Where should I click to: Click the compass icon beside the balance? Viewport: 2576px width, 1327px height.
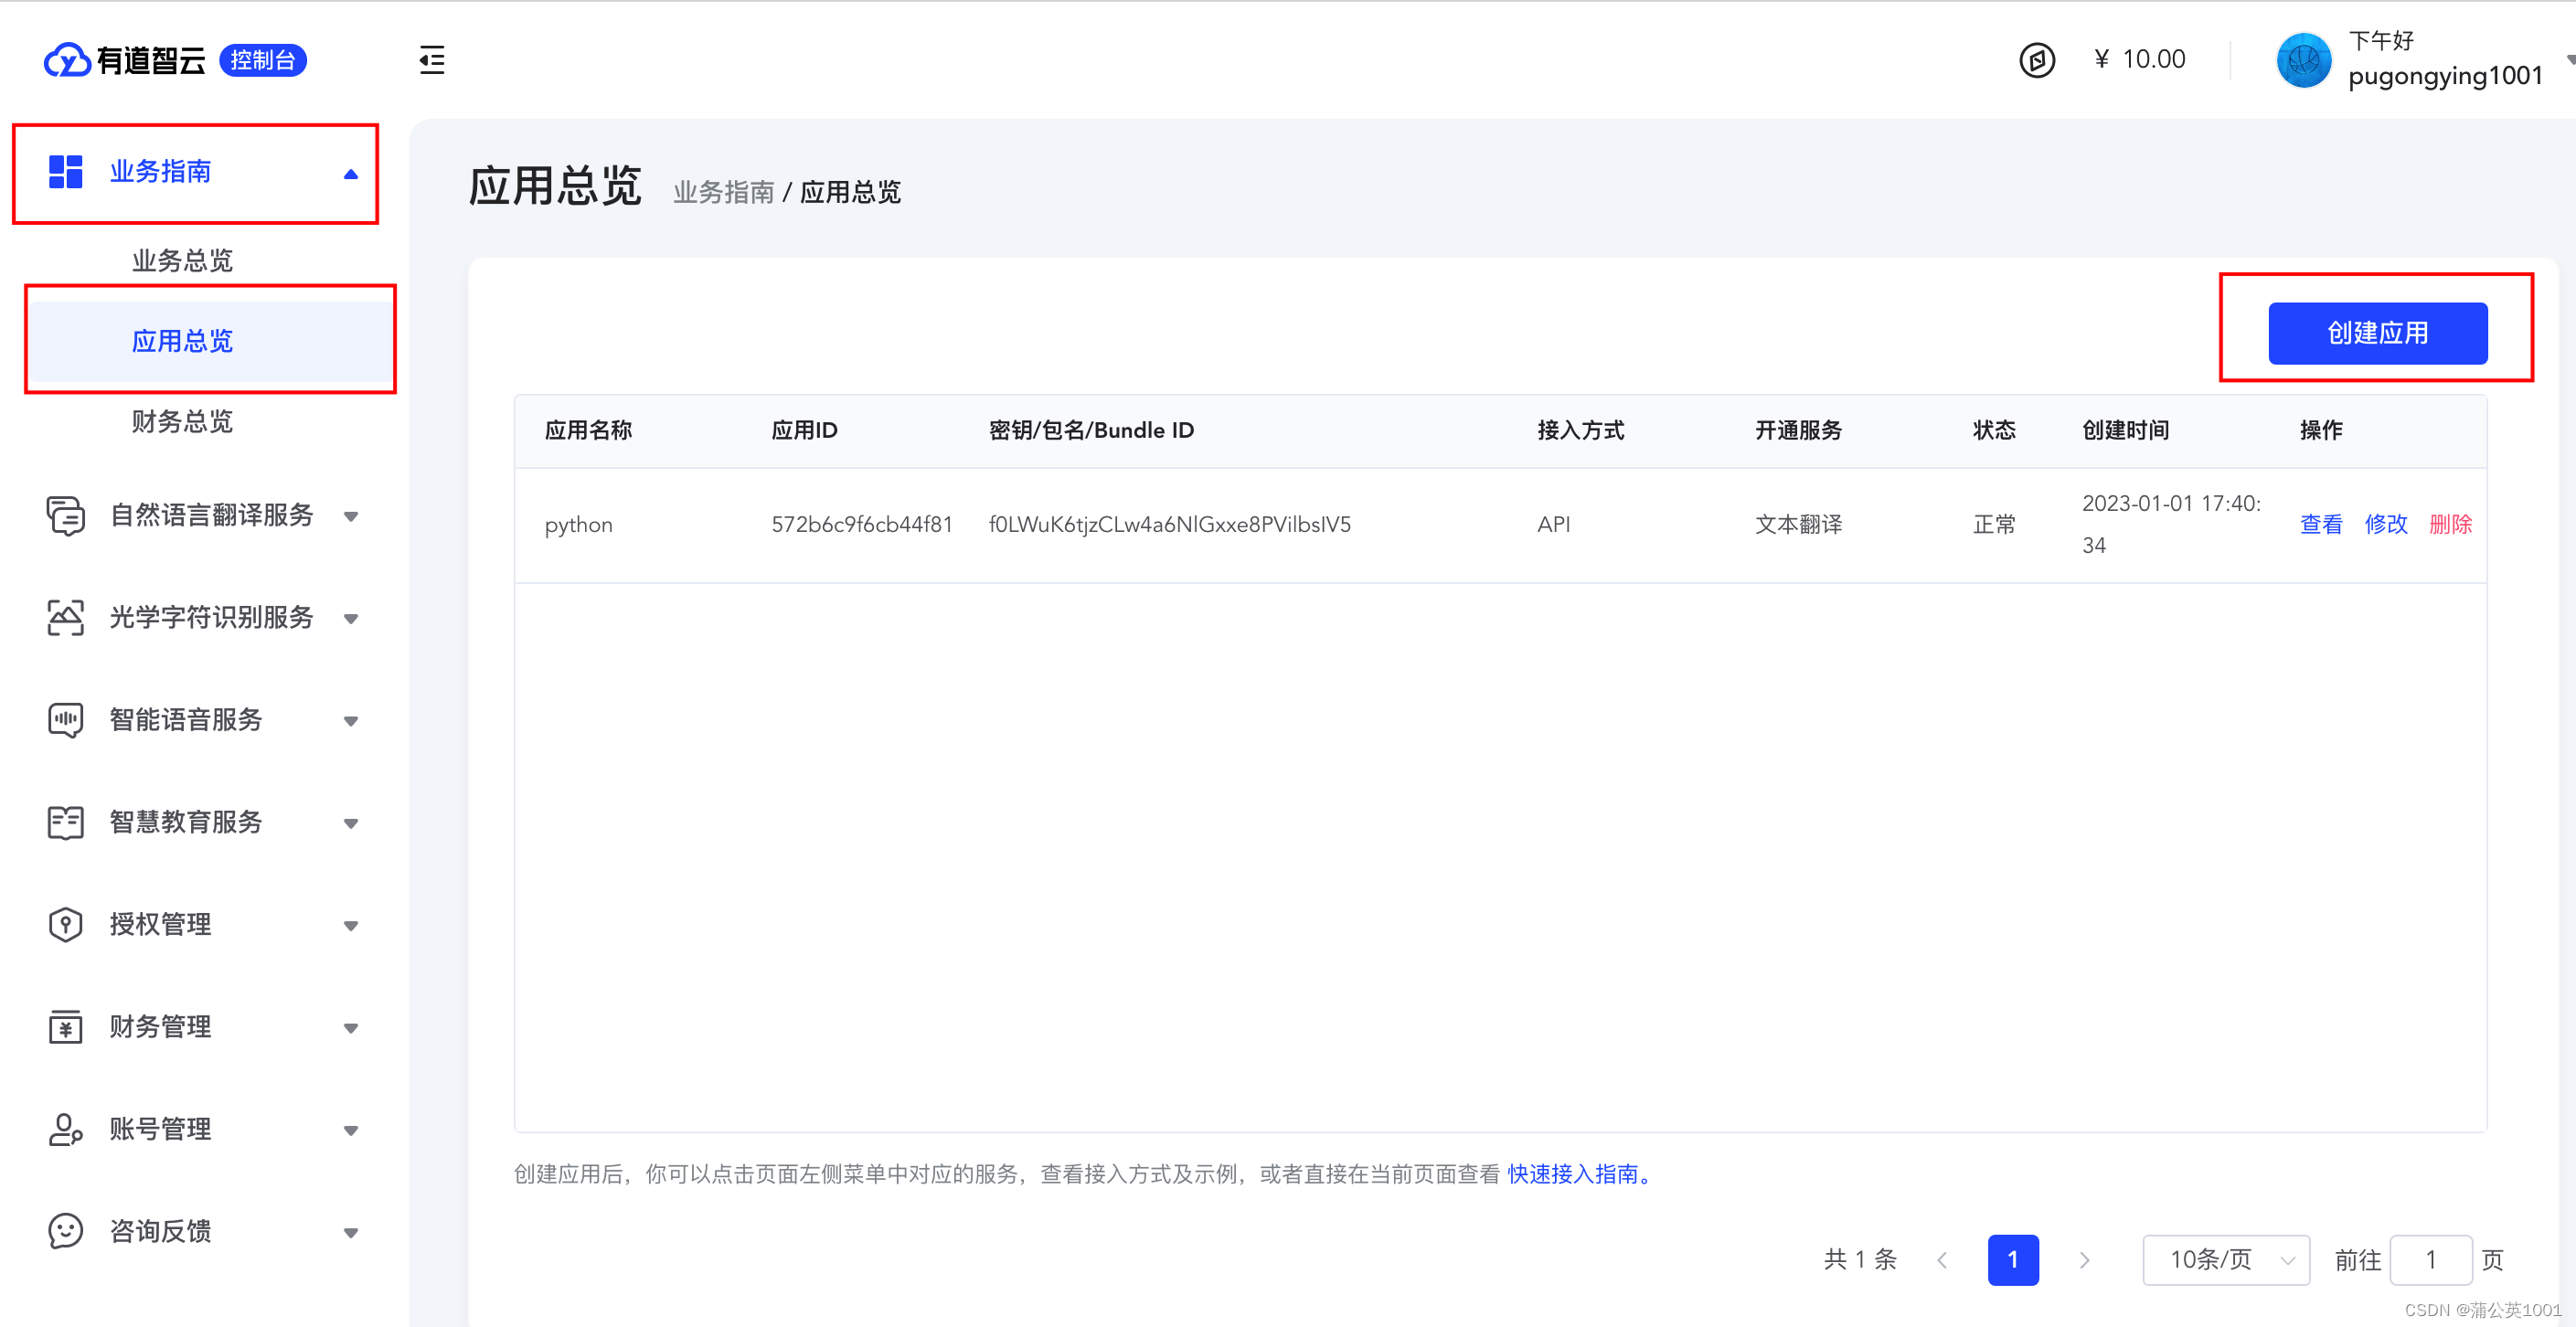pos(2037,60)
